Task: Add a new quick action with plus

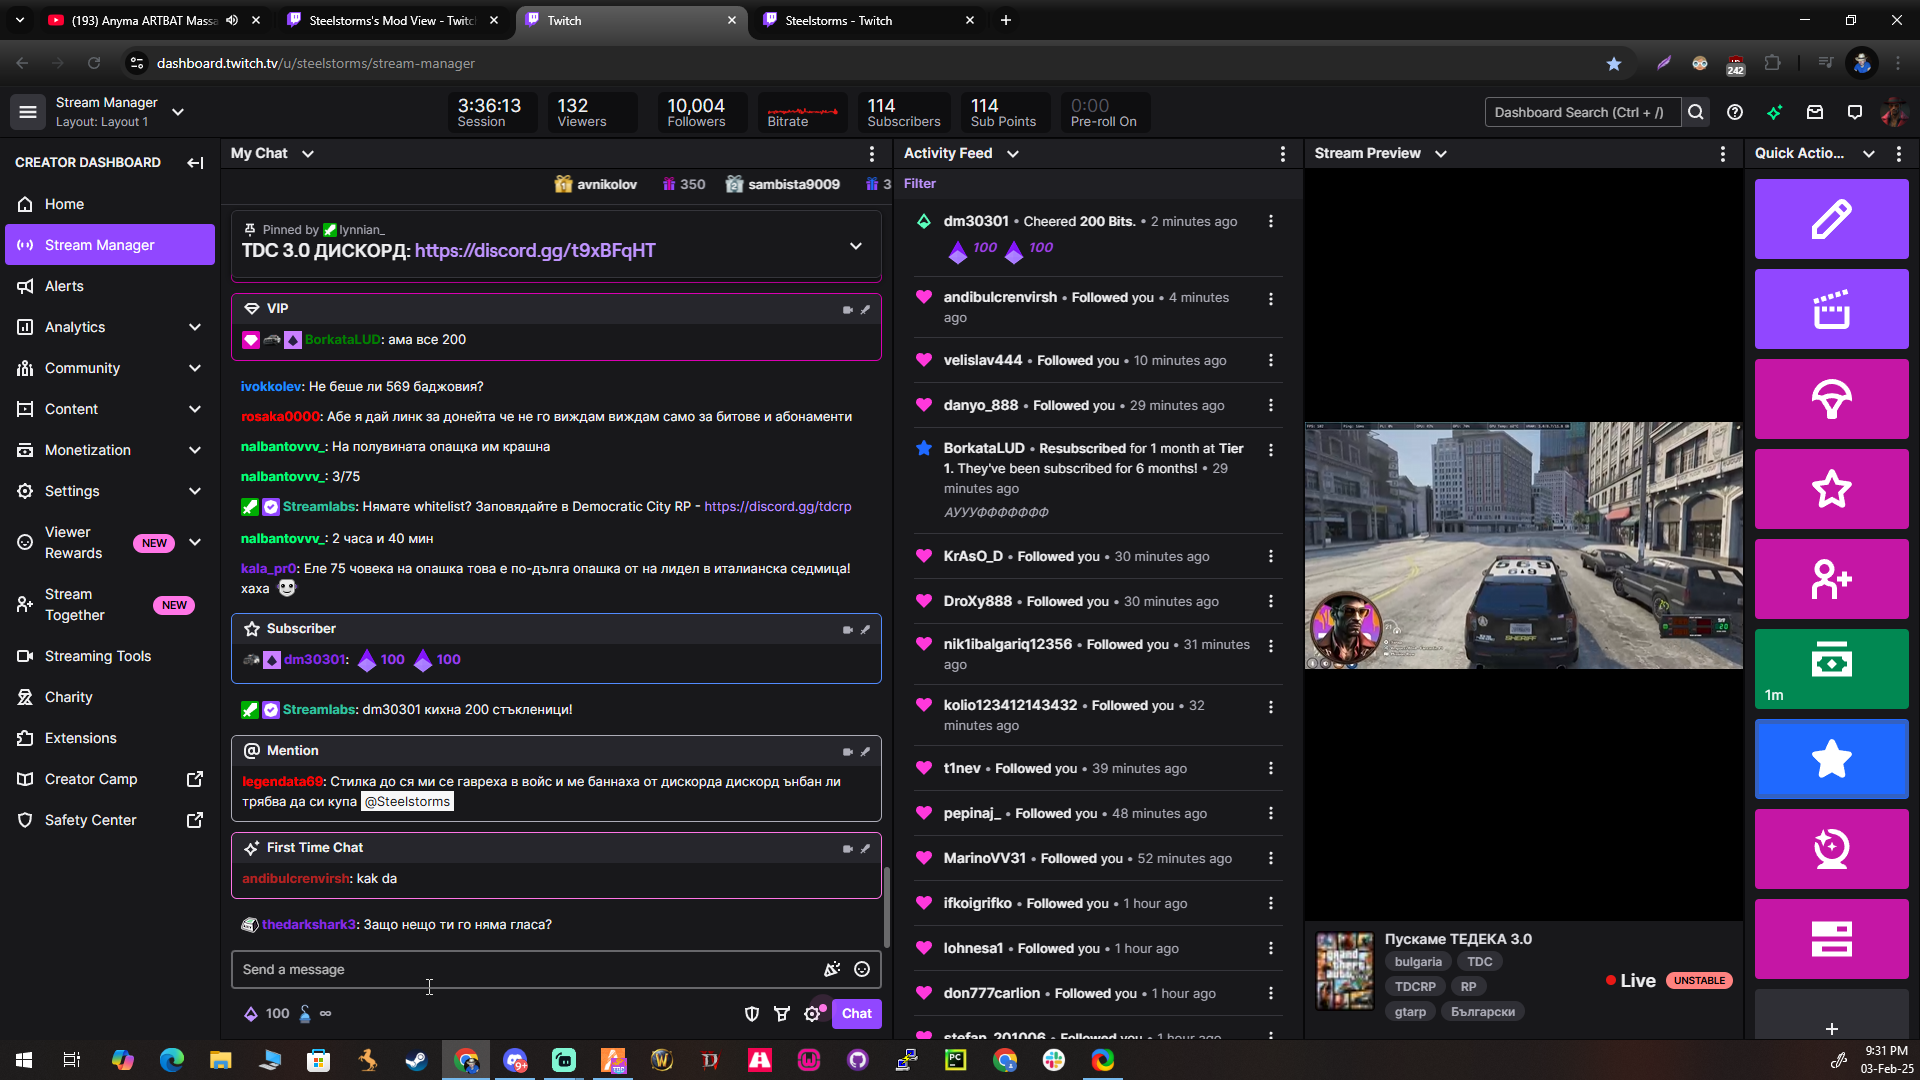Action: [1831, 1028]
